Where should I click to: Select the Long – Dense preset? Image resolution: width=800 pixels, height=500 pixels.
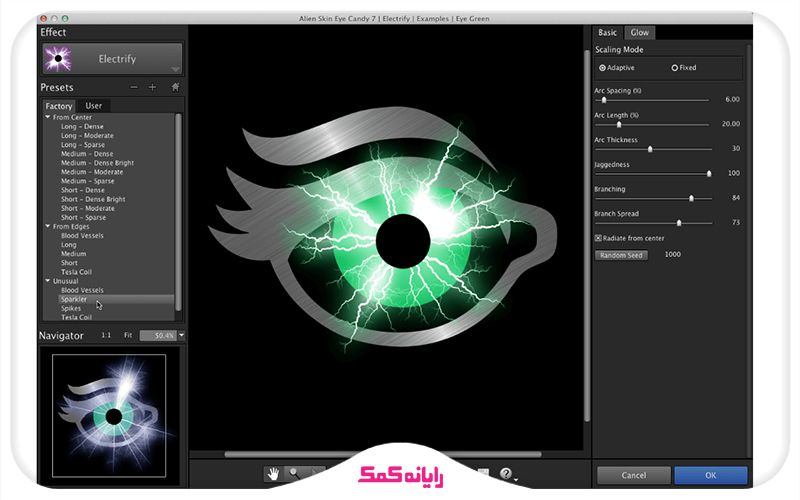82,127
